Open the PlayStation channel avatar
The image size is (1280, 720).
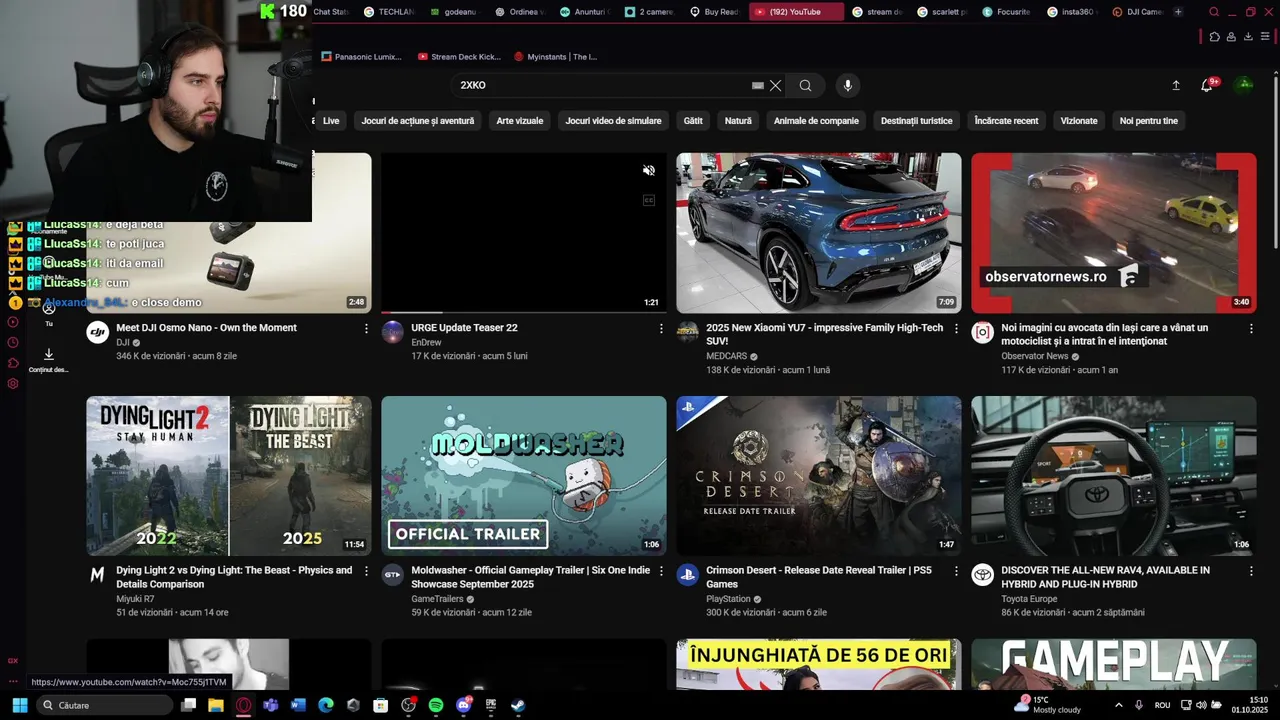(x=687, y=575)
